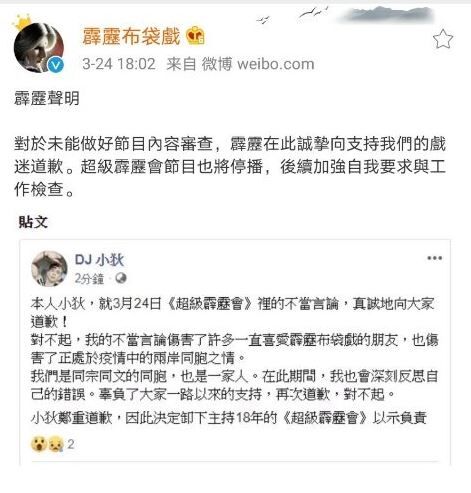Click the blue verified badge
Image resolution: width=471 pixels, height=493 pixels.
(56, 64)
